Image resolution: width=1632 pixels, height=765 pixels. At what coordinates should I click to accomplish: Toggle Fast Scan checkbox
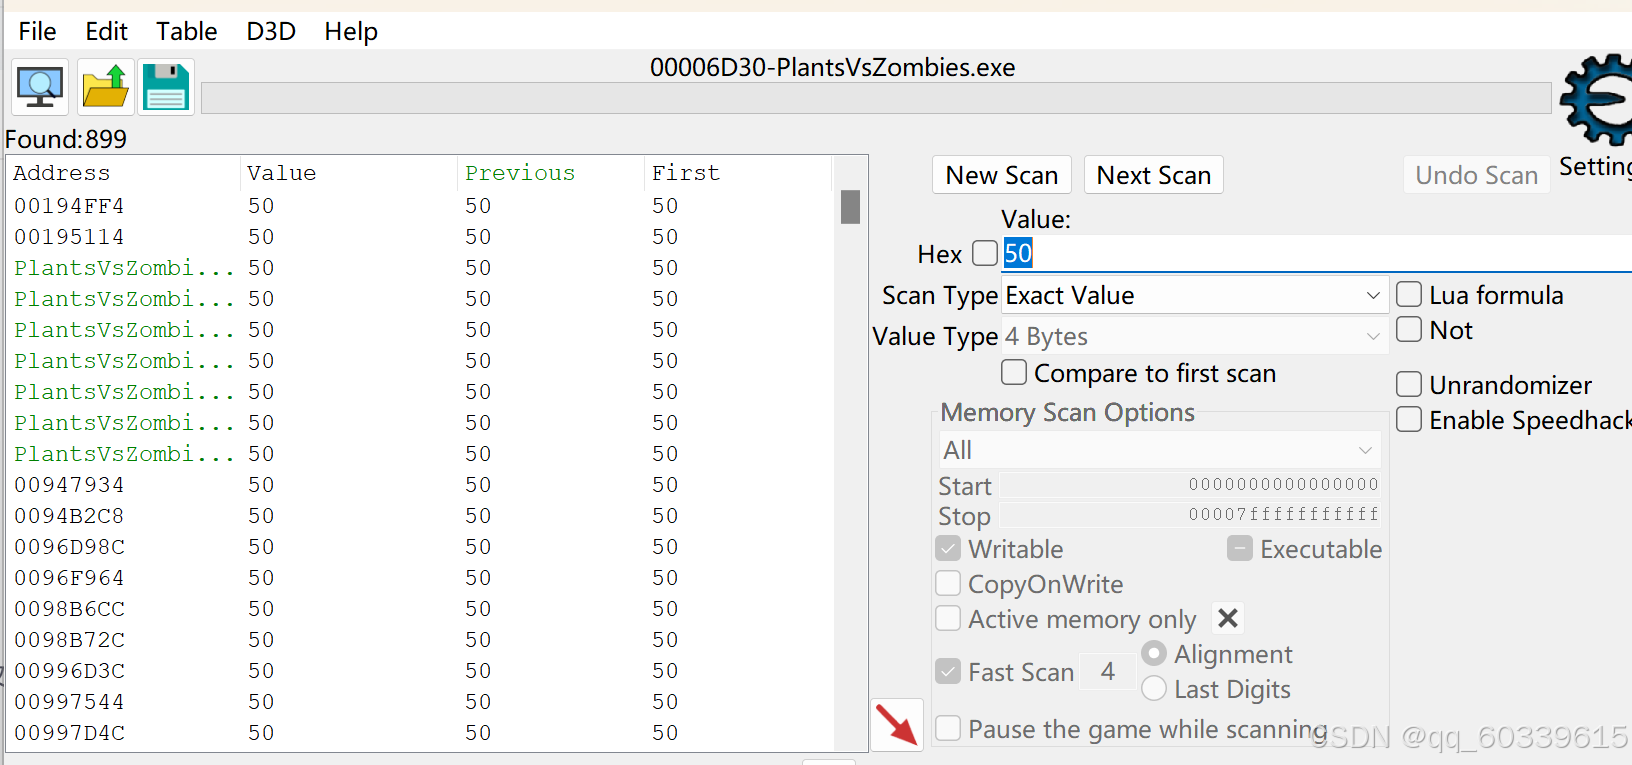(x=948, y=671)
